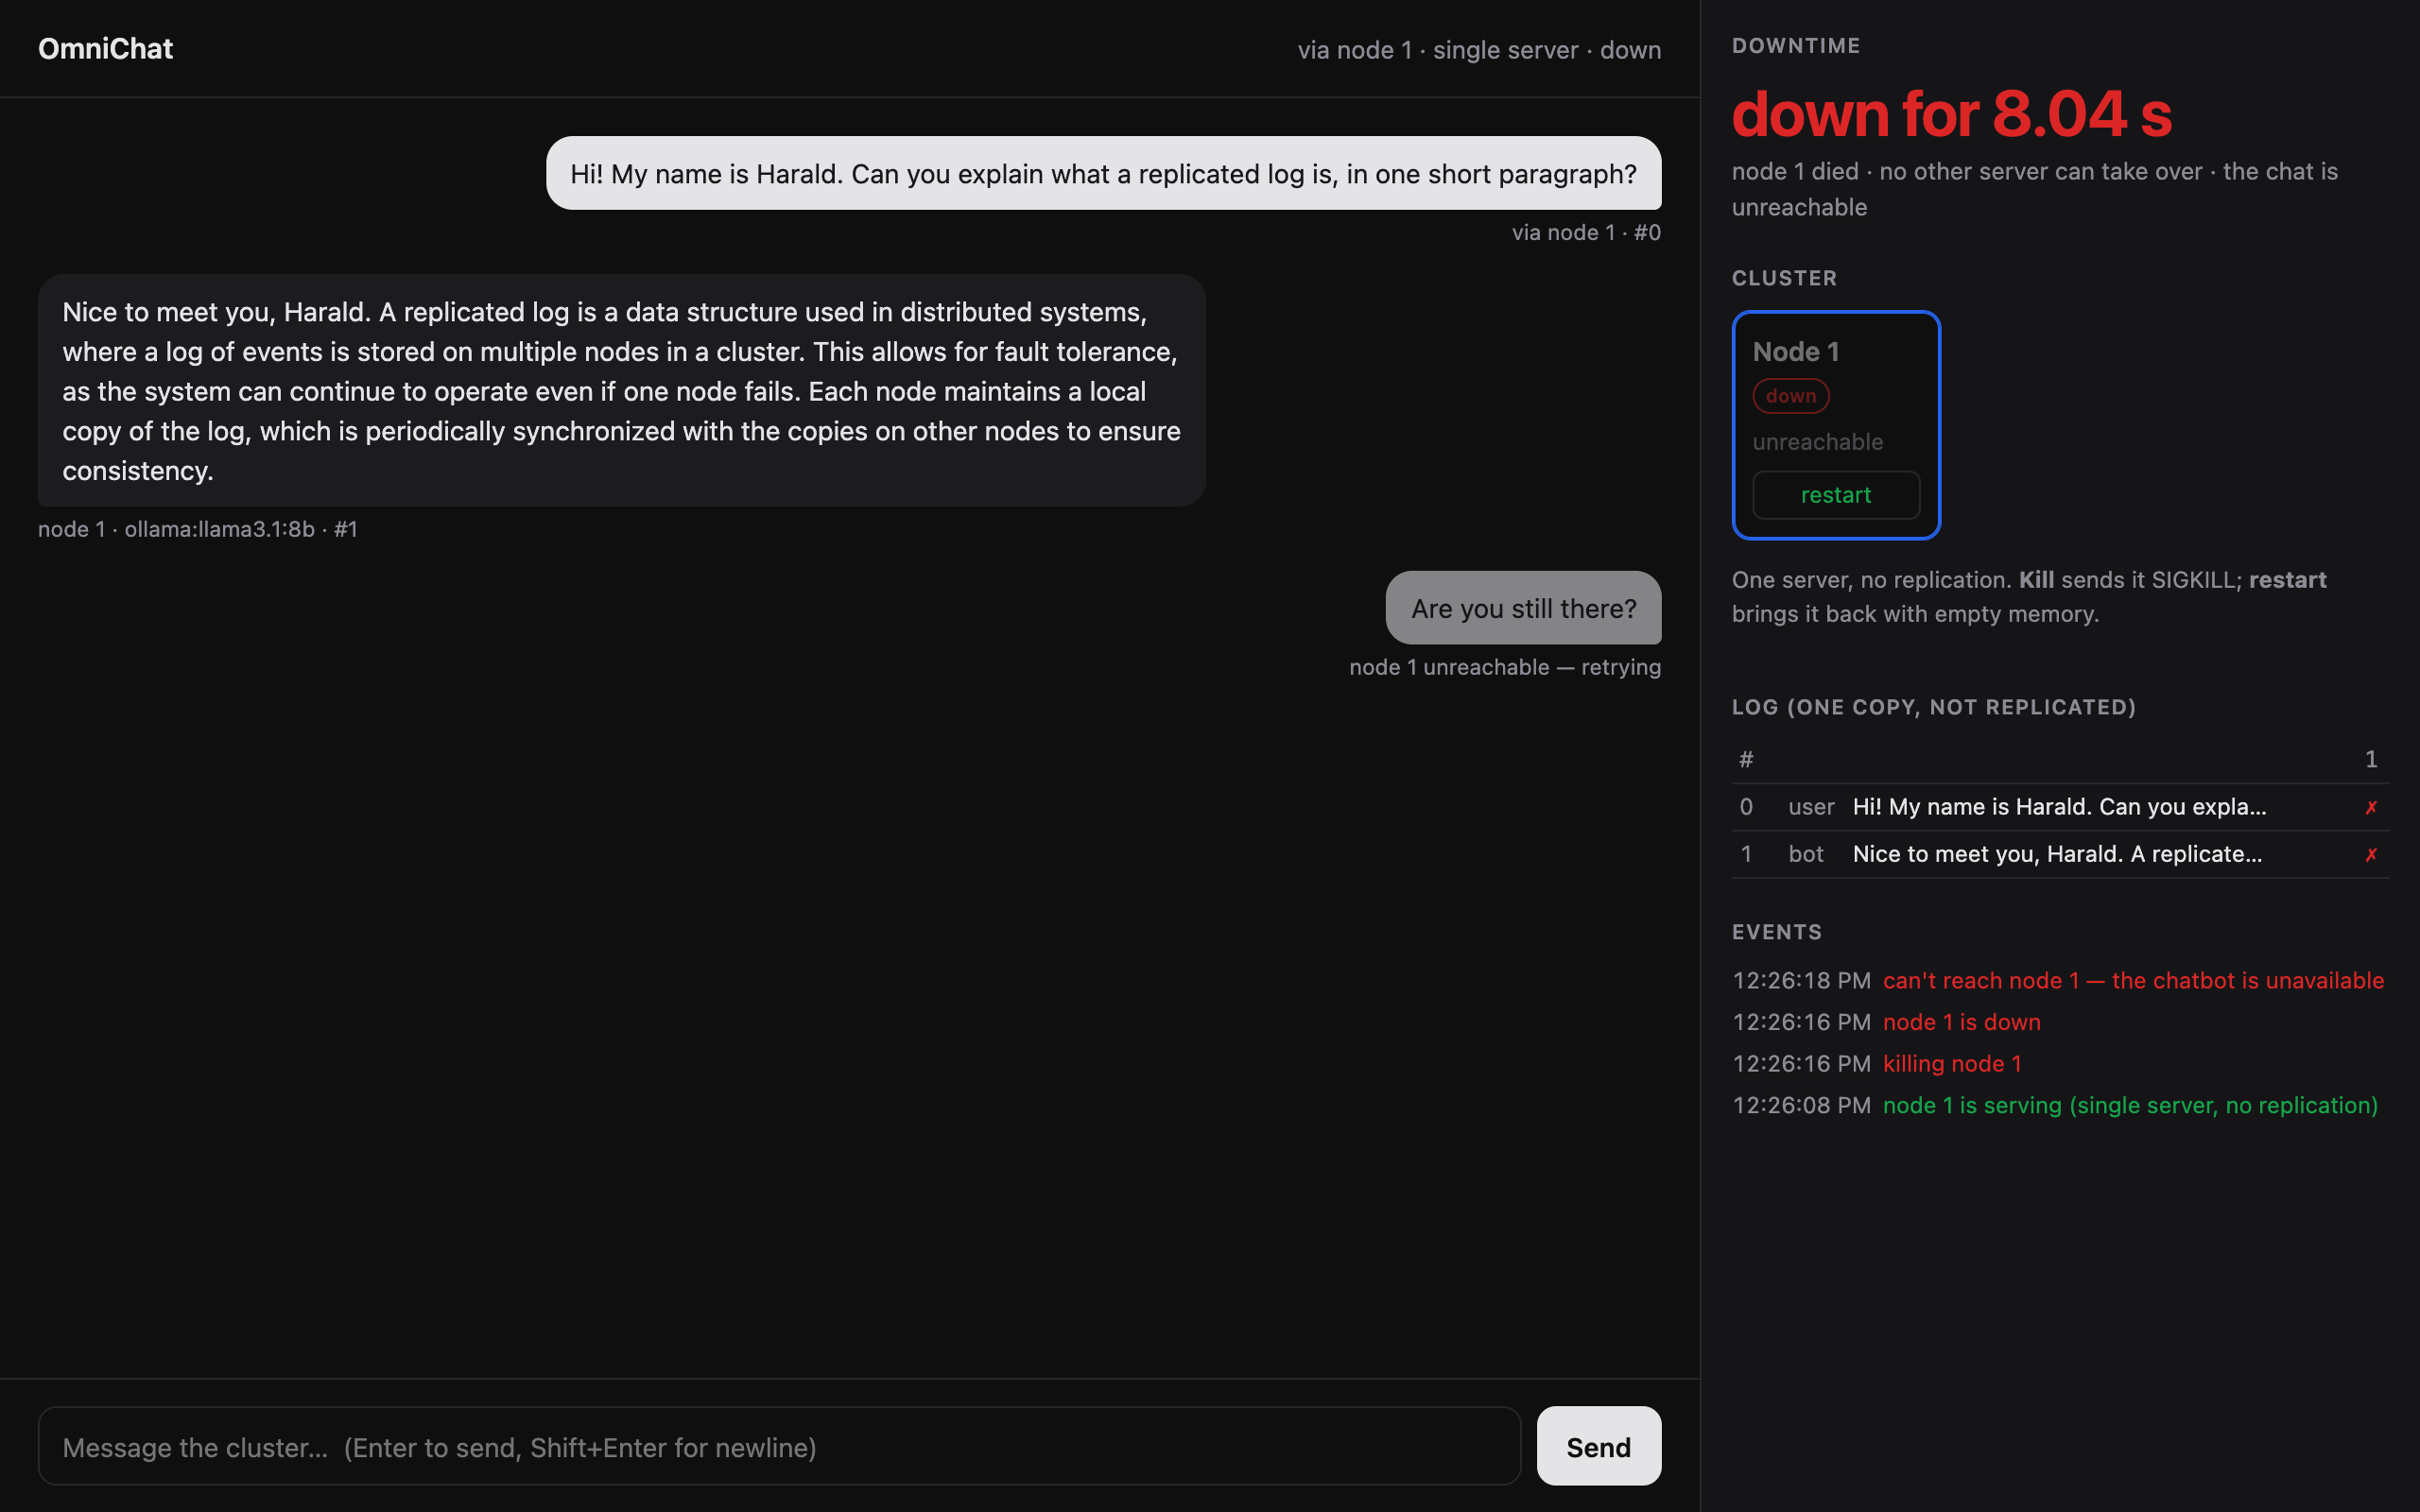Click 'node 1 unreachable — retrying' status
Image resolution: width=2420 pixels, height=1512 pixels.
(x=1505, y=667)
